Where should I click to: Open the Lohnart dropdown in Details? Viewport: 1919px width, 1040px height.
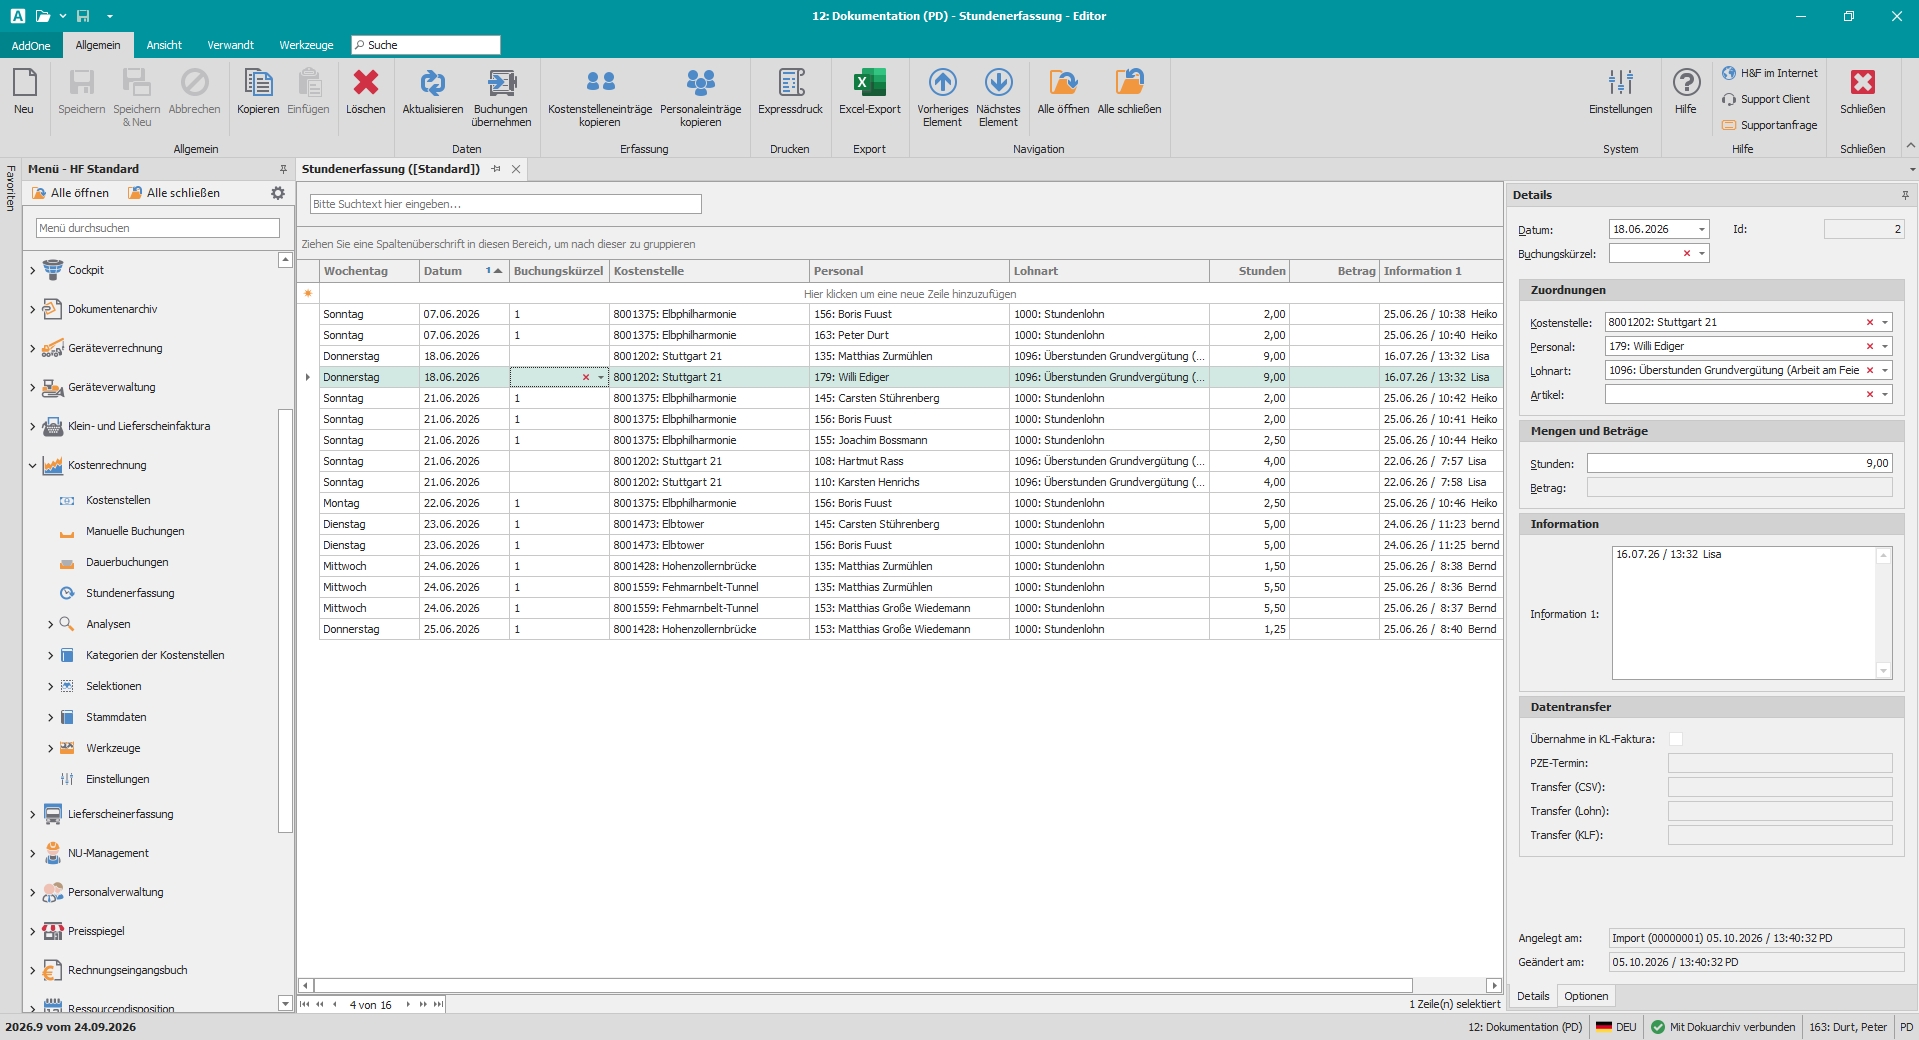tap(1885, 370)
